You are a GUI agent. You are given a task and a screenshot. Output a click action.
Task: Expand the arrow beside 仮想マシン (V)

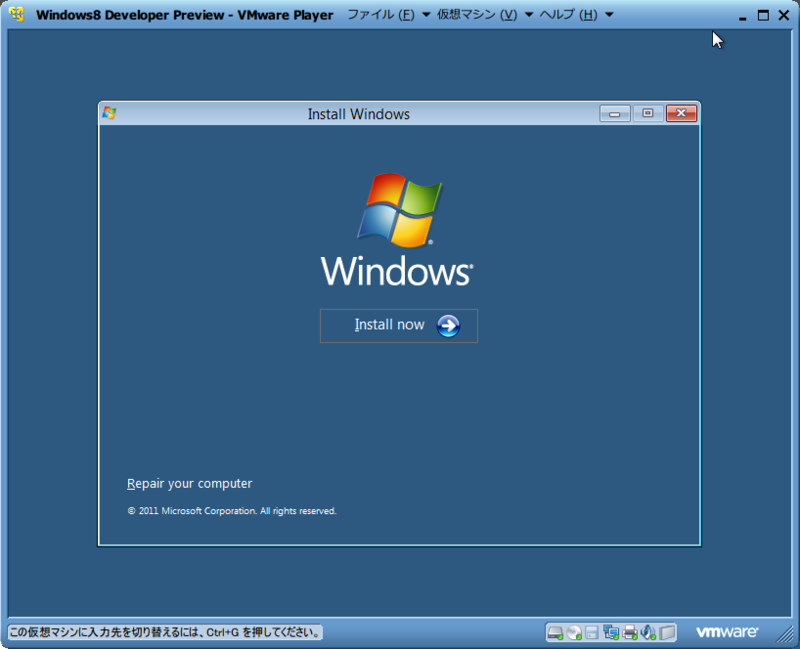pos(529,15)
